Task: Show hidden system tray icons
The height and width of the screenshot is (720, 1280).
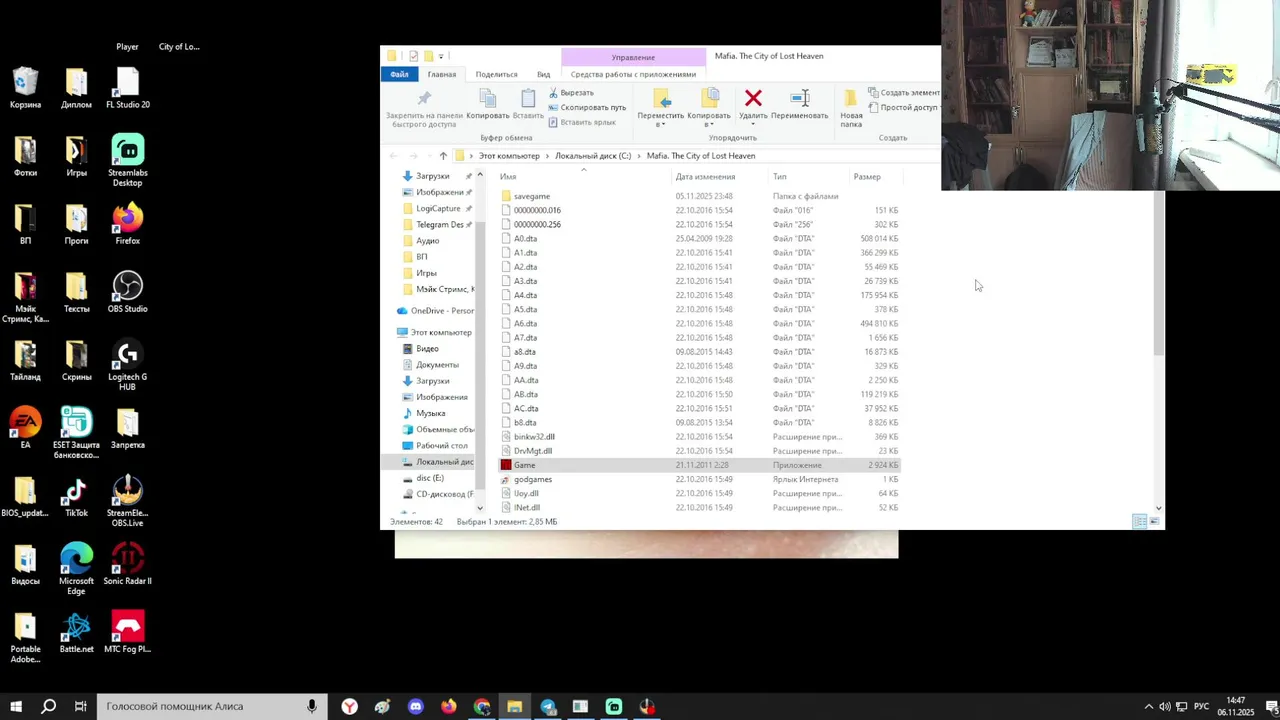Action: [x=1148, y=707]
